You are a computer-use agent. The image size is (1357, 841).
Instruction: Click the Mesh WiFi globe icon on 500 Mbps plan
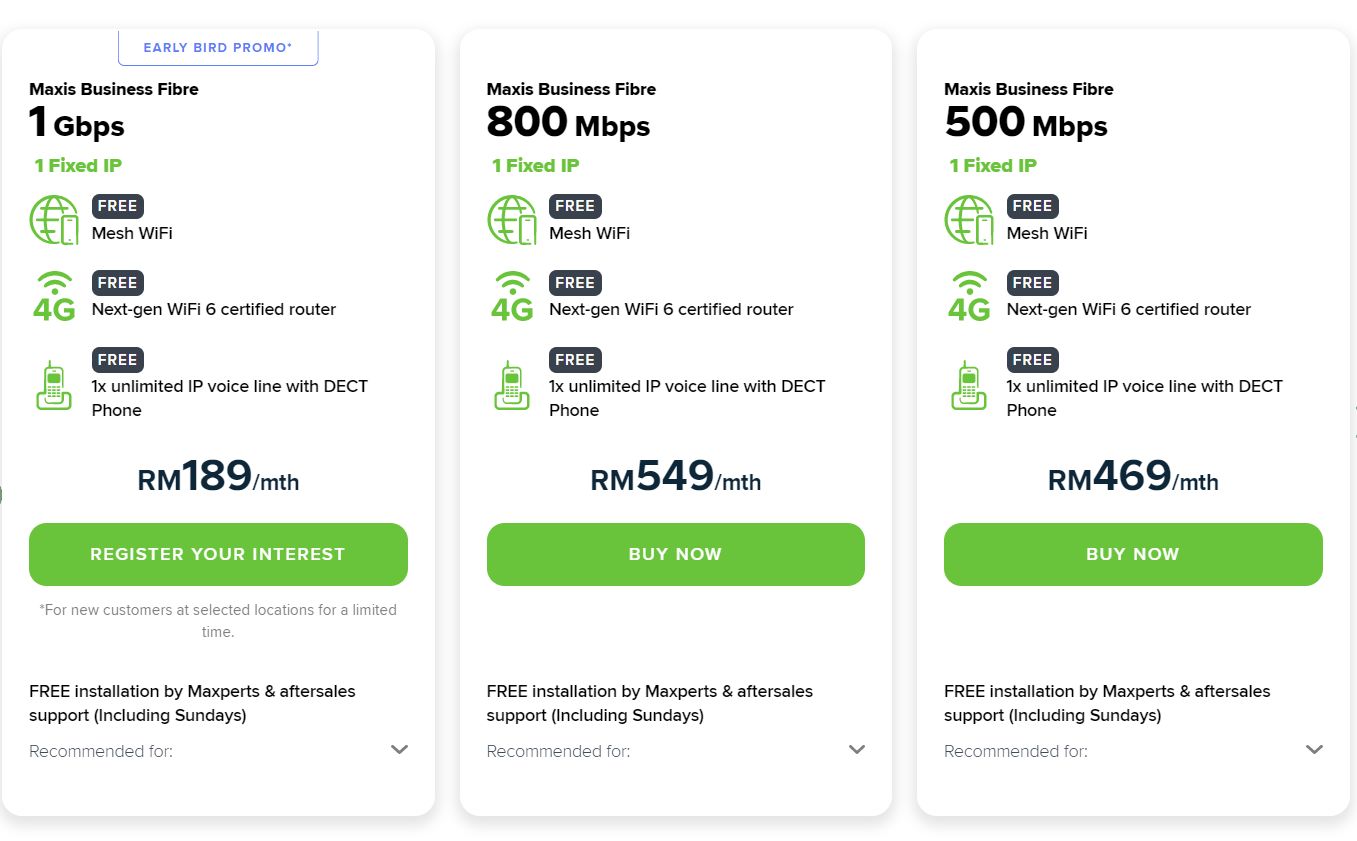pyautogui.click(x=968, y=220)
